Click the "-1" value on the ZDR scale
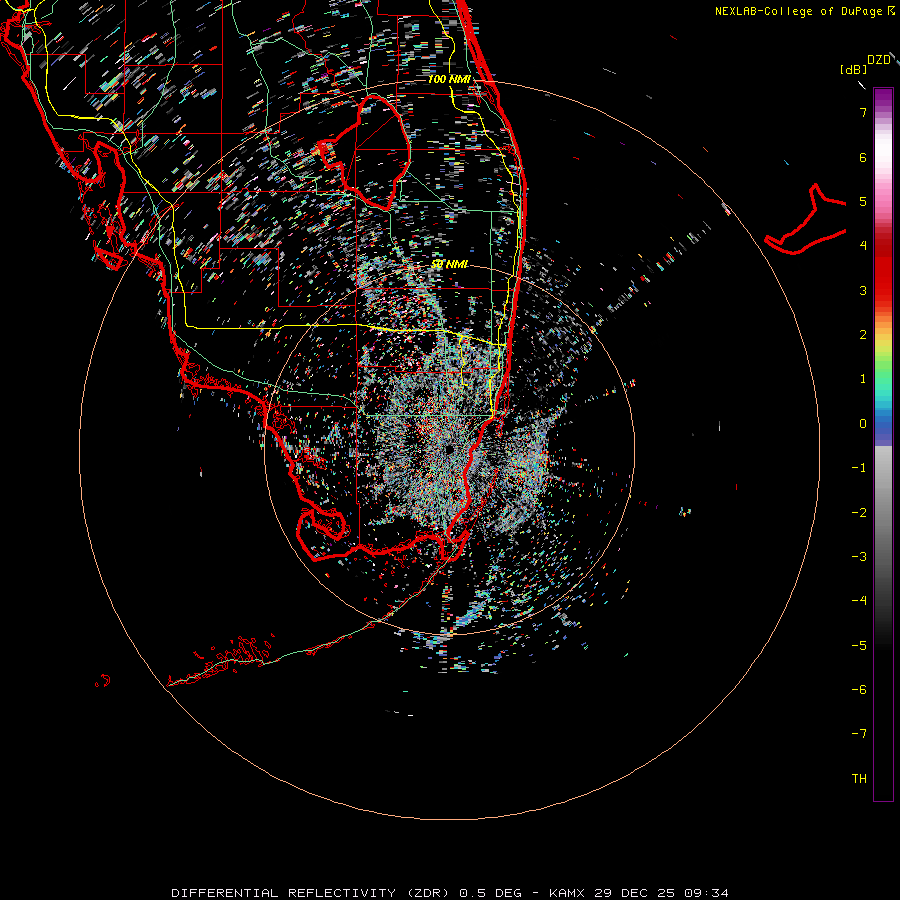 click(859, 468)
